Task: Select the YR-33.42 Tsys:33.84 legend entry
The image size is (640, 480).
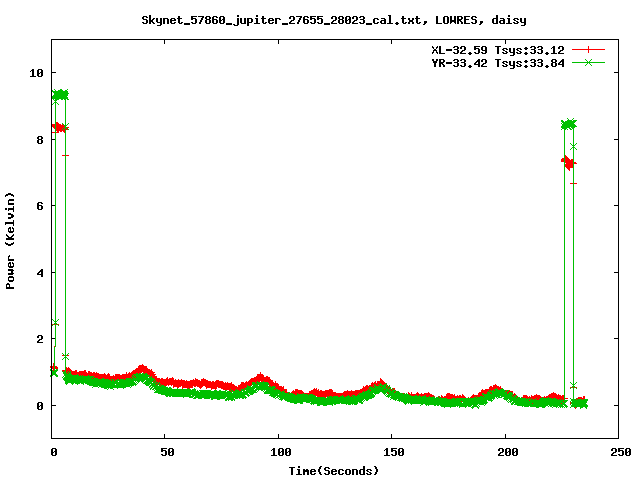Action: [x=498, y=63]
